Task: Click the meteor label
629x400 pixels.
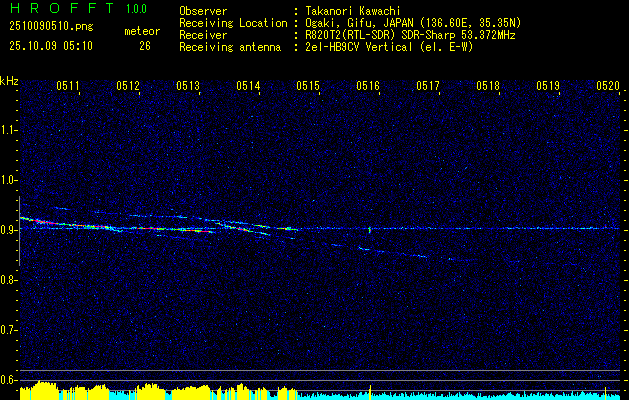Action: [x=142, y=31]
